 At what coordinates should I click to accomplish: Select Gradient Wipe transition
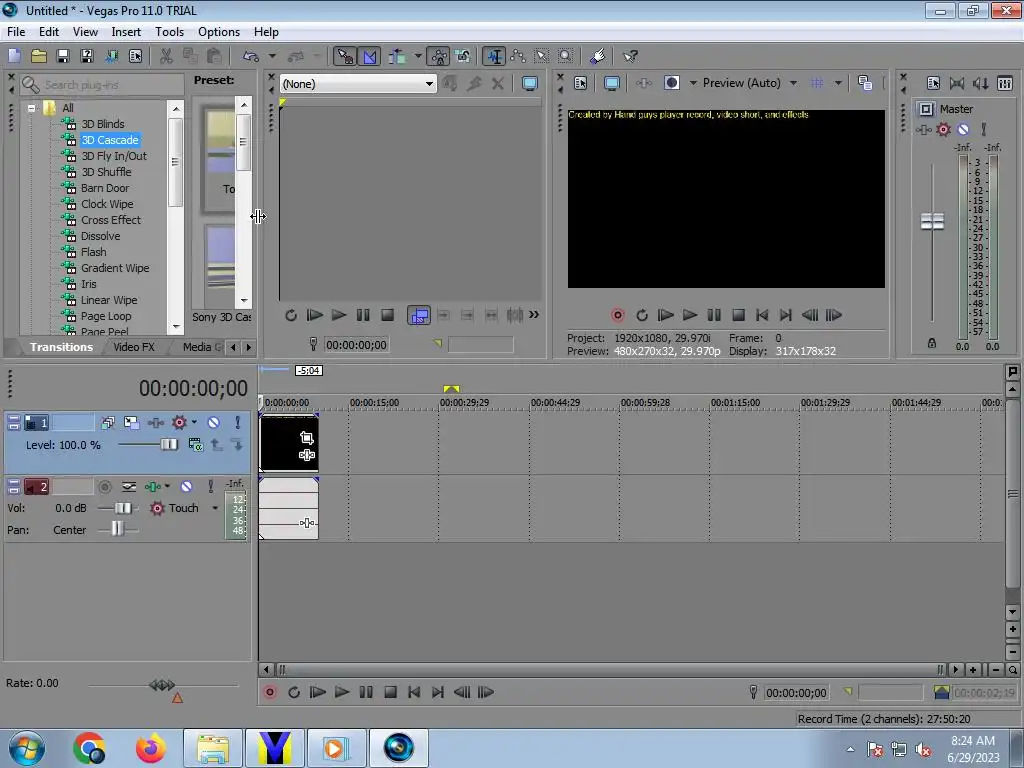point(115,268)
